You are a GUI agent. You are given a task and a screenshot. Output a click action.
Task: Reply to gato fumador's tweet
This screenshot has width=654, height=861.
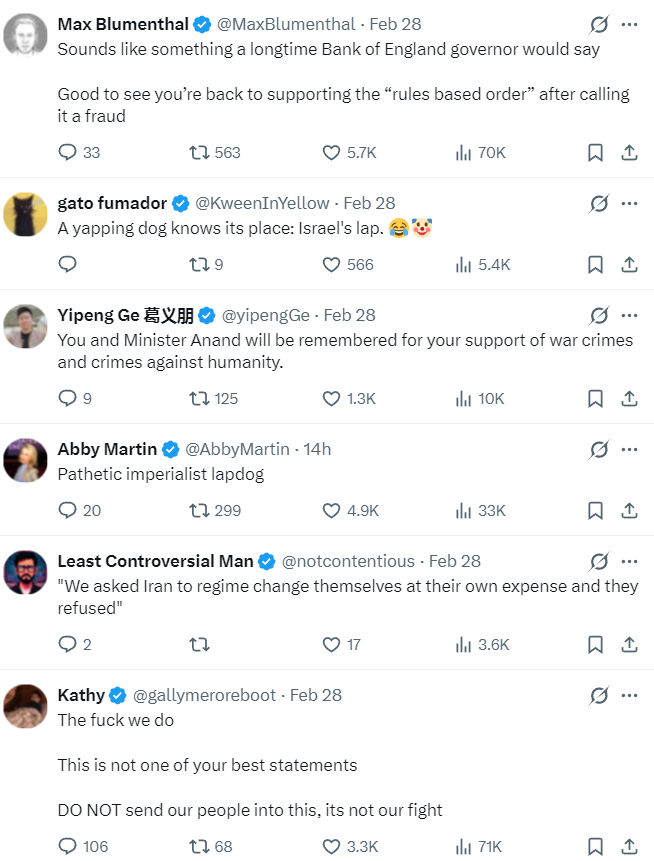[x=68, y=265]
